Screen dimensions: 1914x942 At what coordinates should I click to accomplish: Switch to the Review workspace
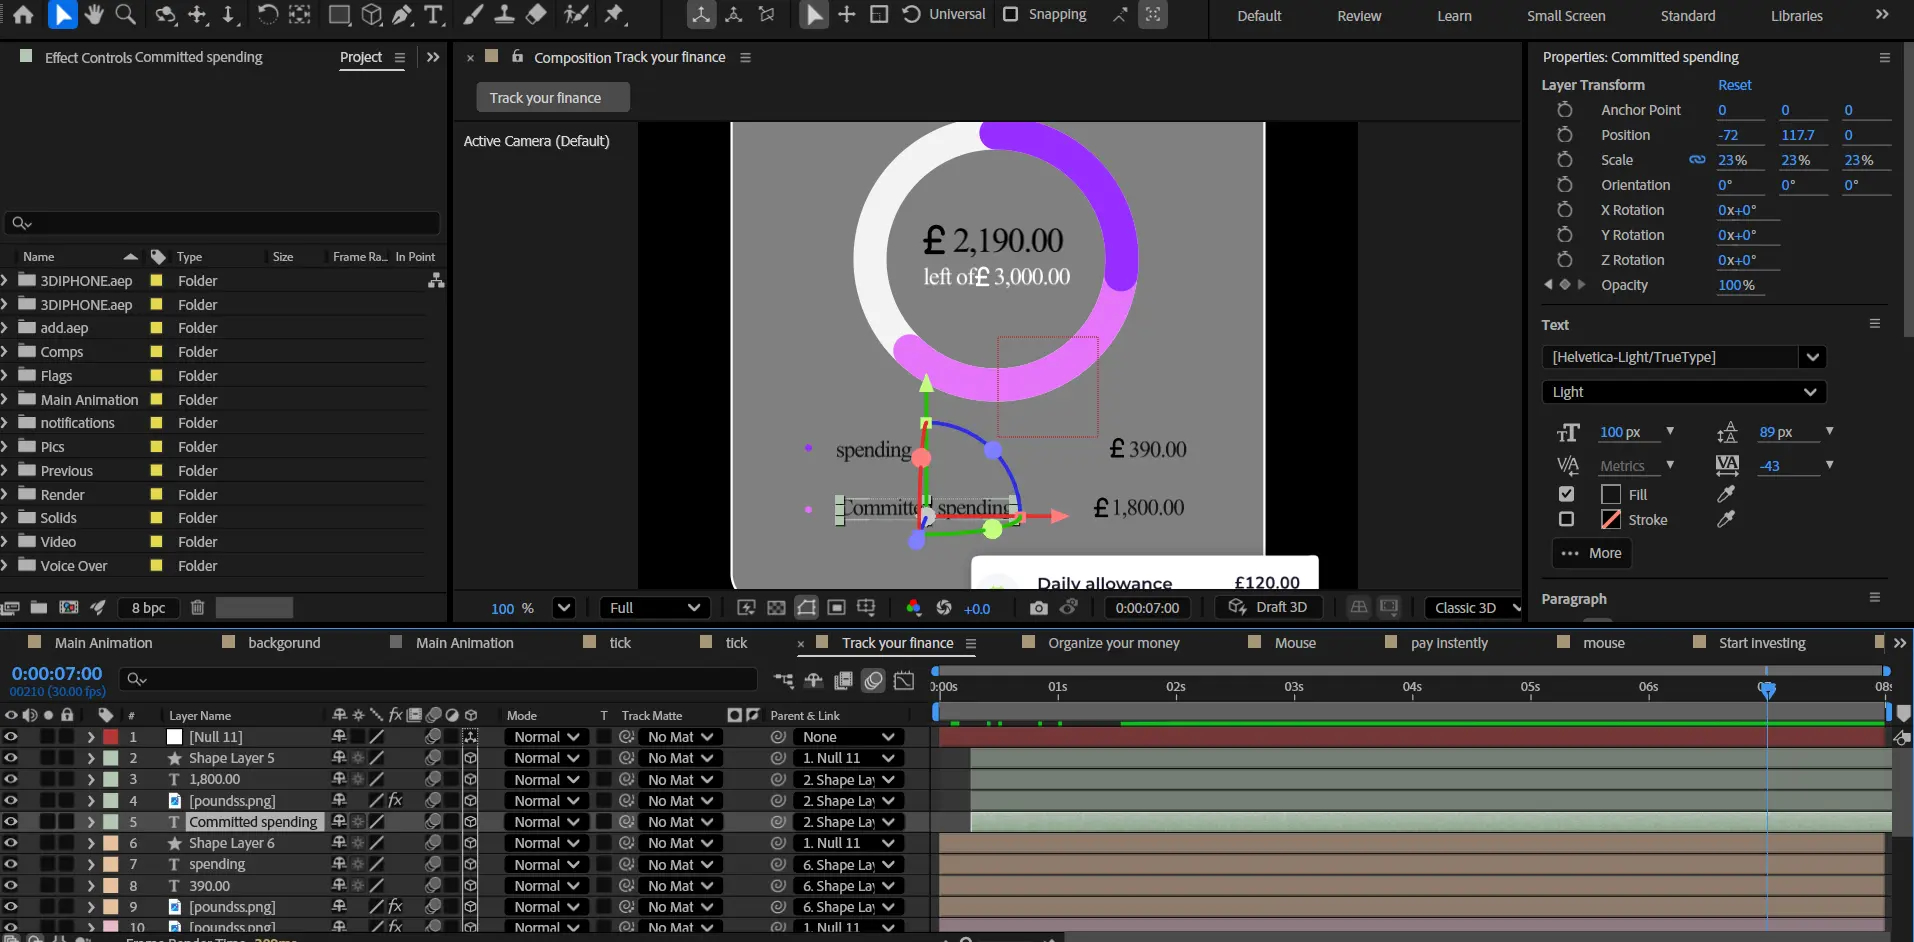click(1359, 16)
